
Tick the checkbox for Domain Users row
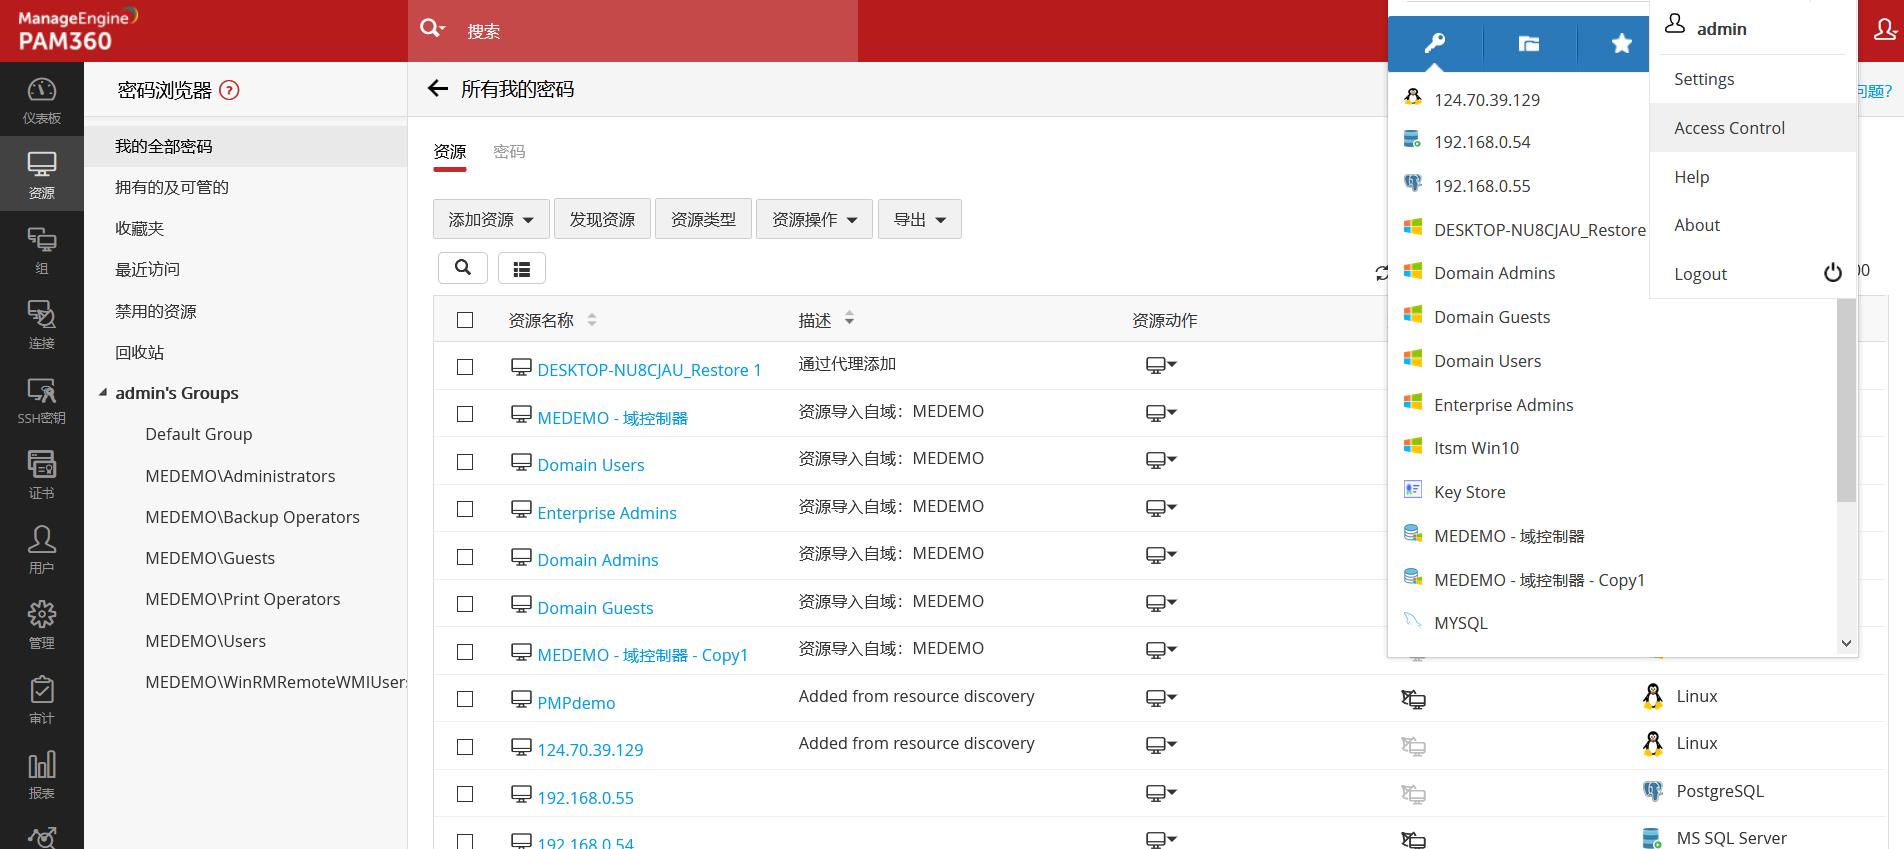pyautogui.click(x=465, y=462)
